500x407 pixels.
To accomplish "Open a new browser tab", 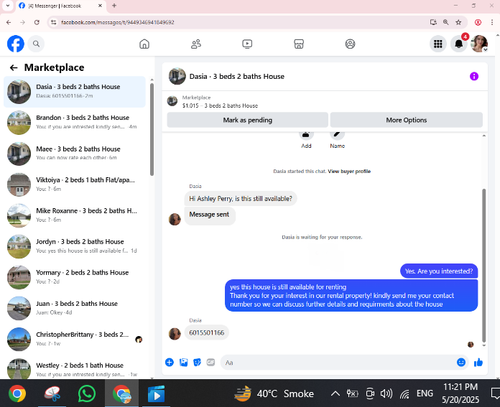I will (114, 6).
